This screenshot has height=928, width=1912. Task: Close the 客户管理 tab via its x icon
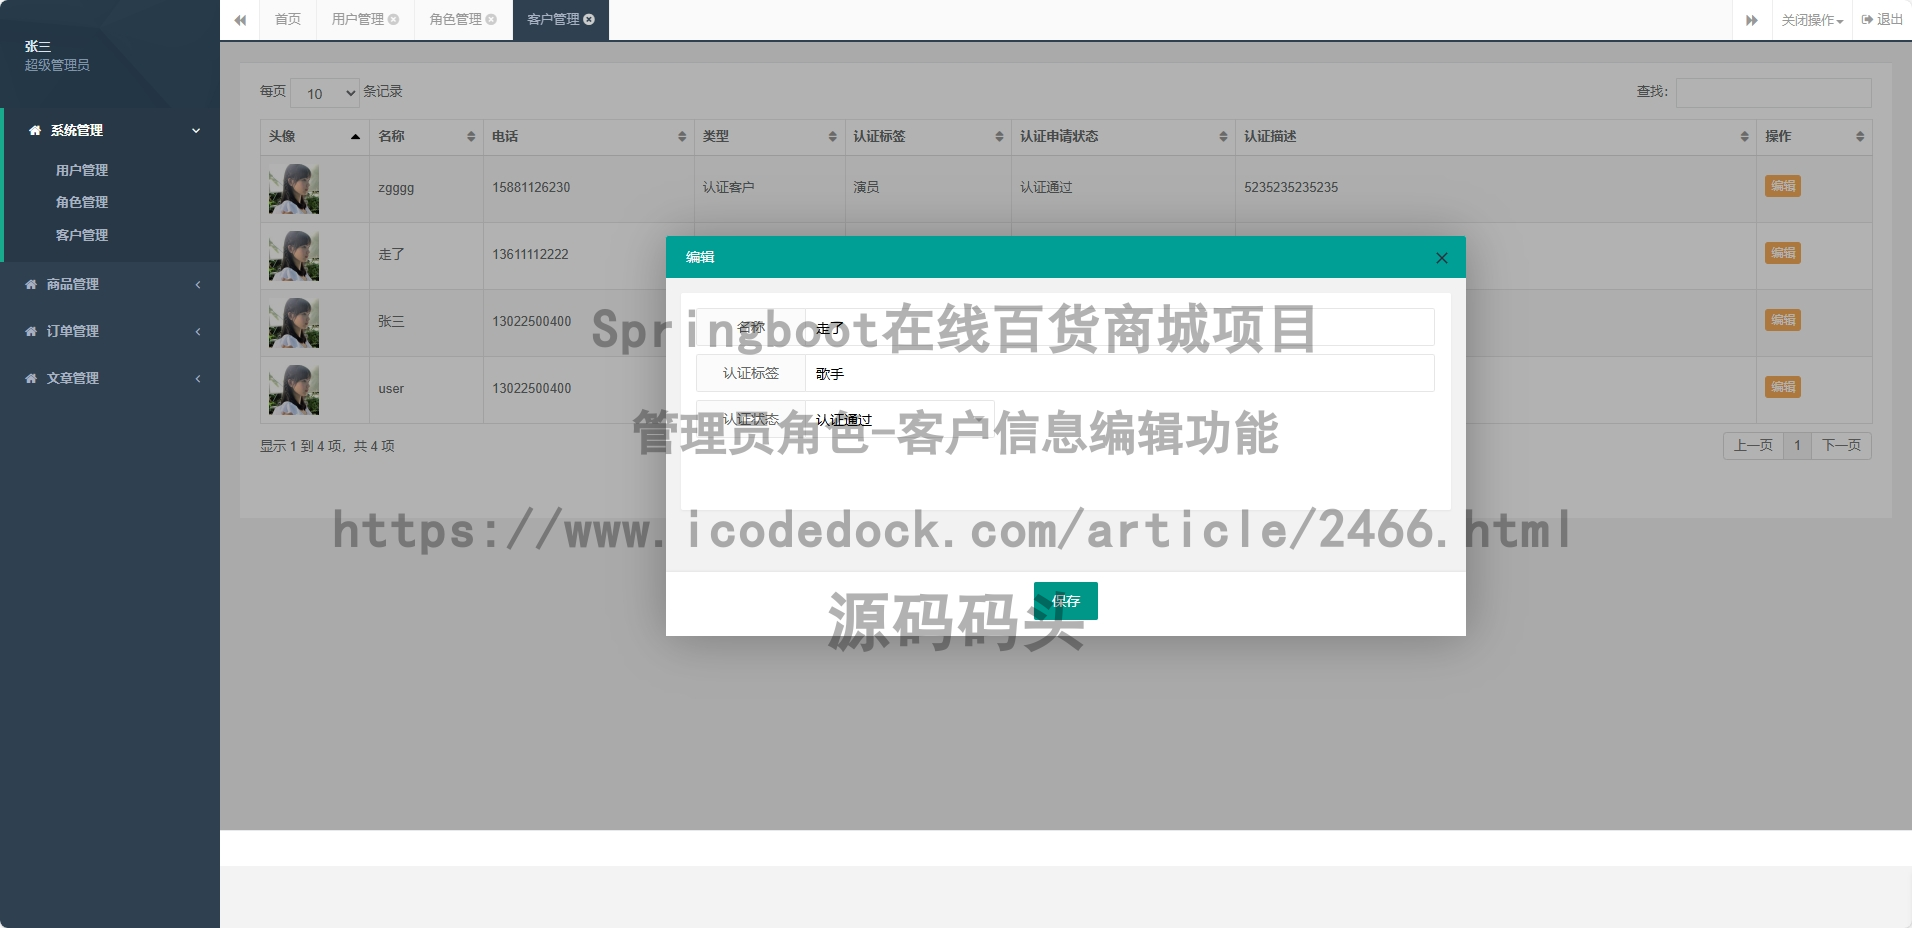tap(589, 19)
